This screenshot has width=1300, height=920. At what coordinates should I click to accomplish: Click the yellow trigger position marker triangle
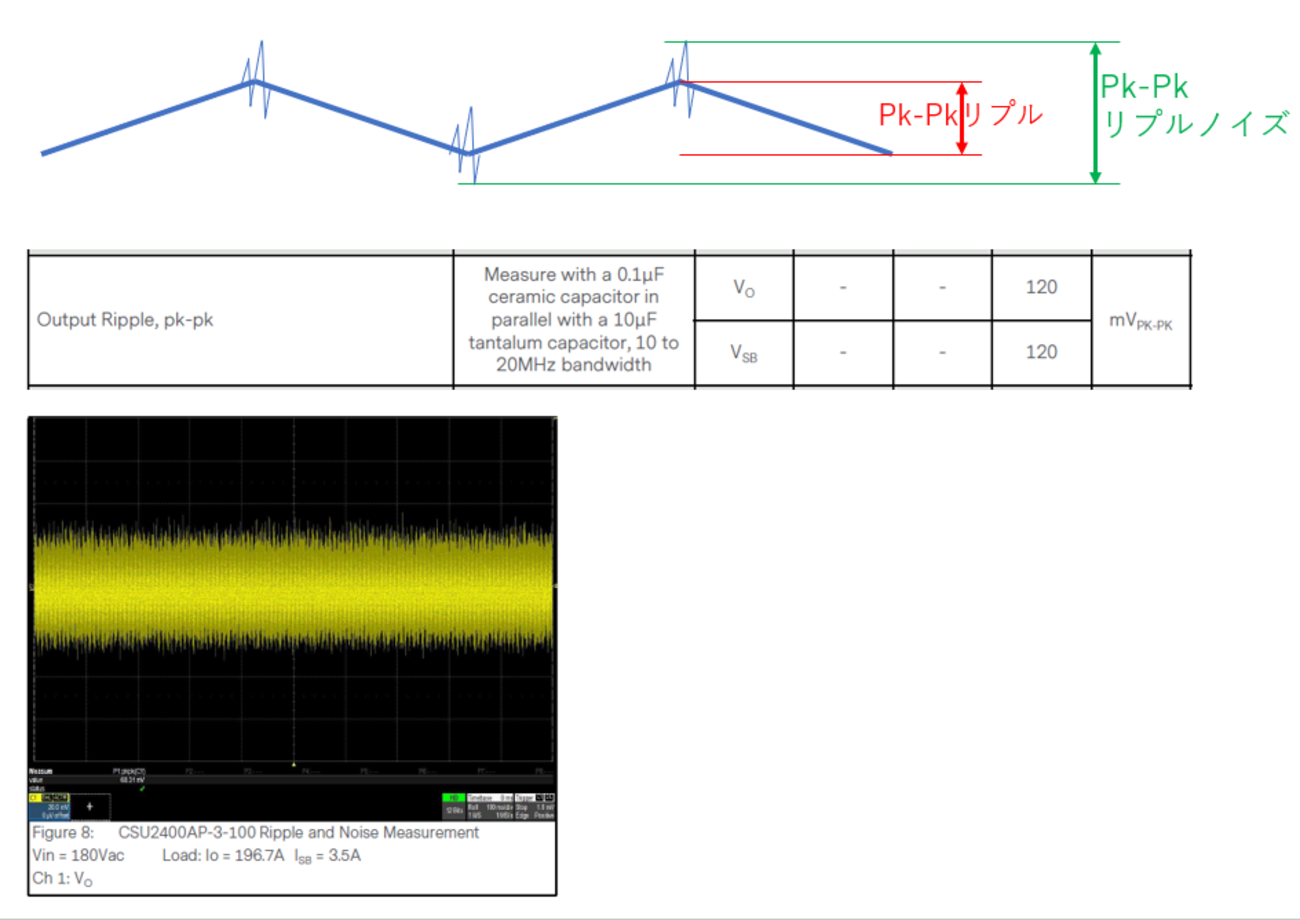tap(294, 765)
